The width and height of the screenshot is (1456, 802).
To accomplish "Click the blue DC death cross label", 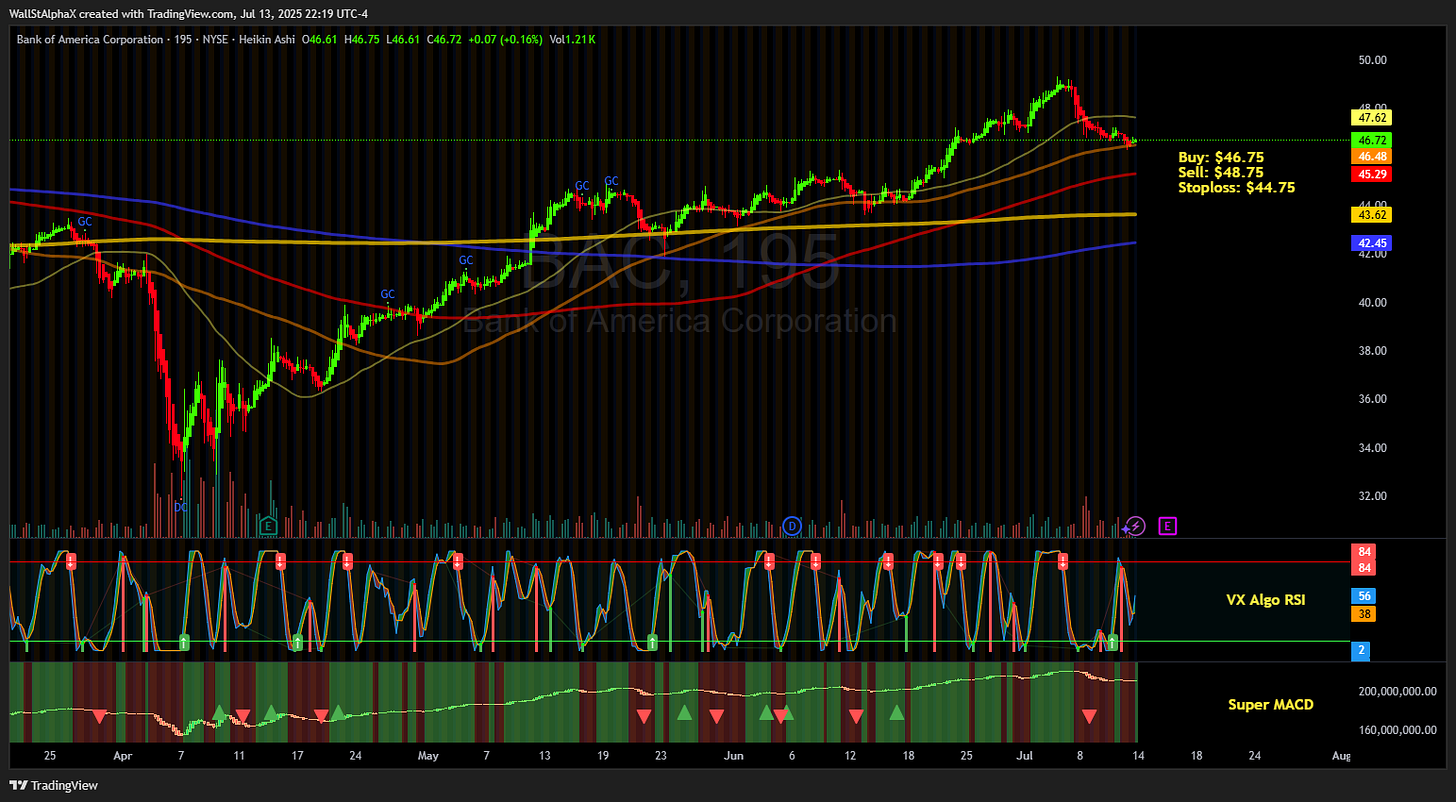I will pyautogui.click(x=181, y=507).
